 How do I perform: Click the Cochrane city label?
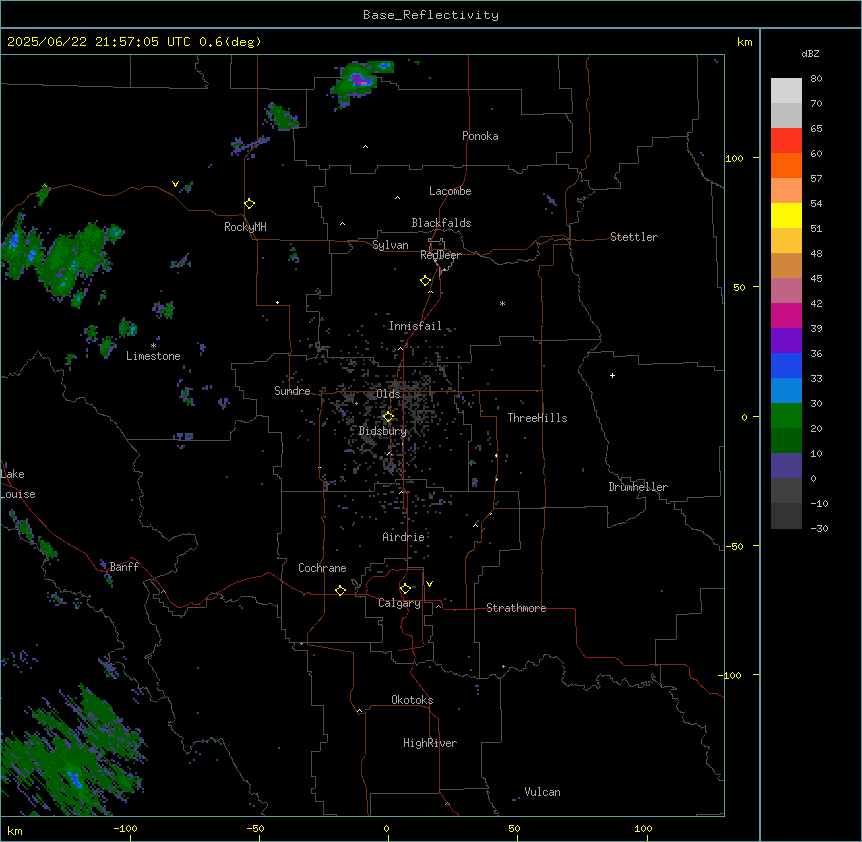click(x=322, y=568)
